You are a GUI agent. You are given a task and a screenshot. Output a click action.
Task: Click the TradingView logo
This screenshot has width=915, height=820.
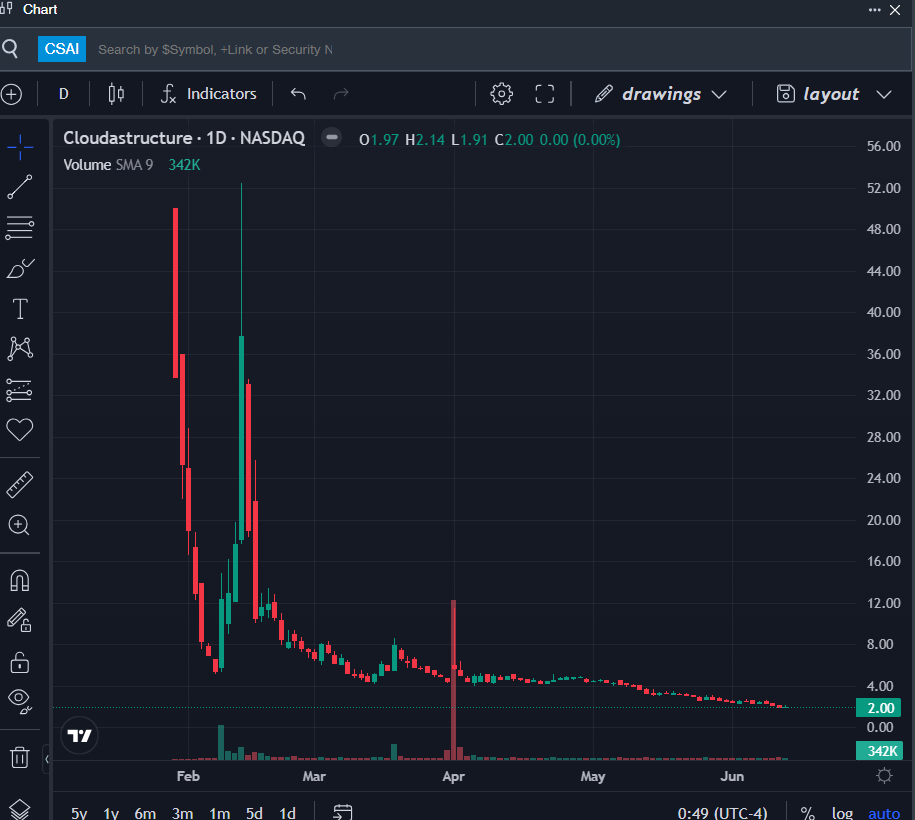(x=79, y=735)
